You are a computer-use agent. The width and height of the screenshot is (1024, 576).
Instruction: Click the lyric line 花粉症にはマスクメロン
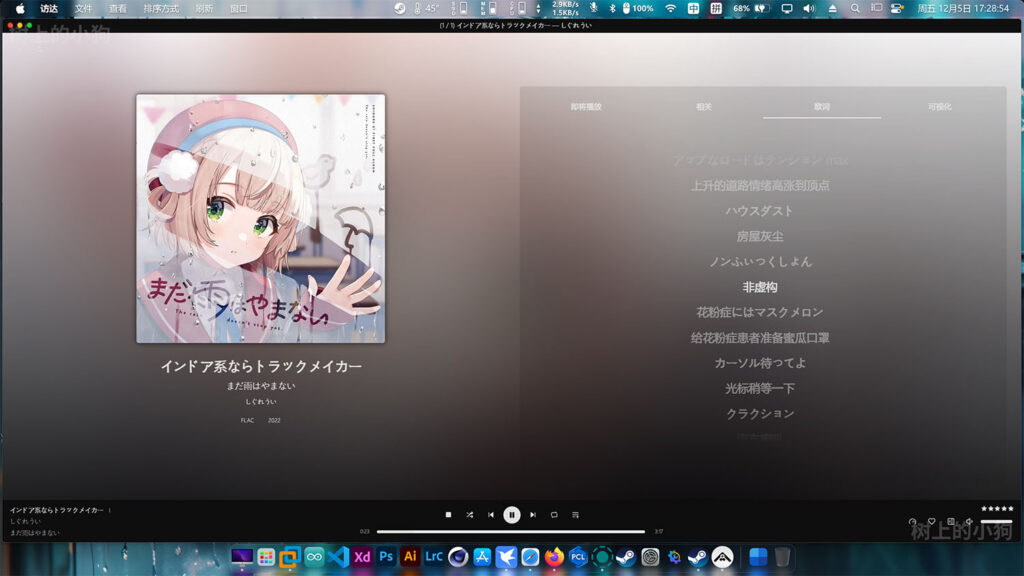click(x=760, y=312)
